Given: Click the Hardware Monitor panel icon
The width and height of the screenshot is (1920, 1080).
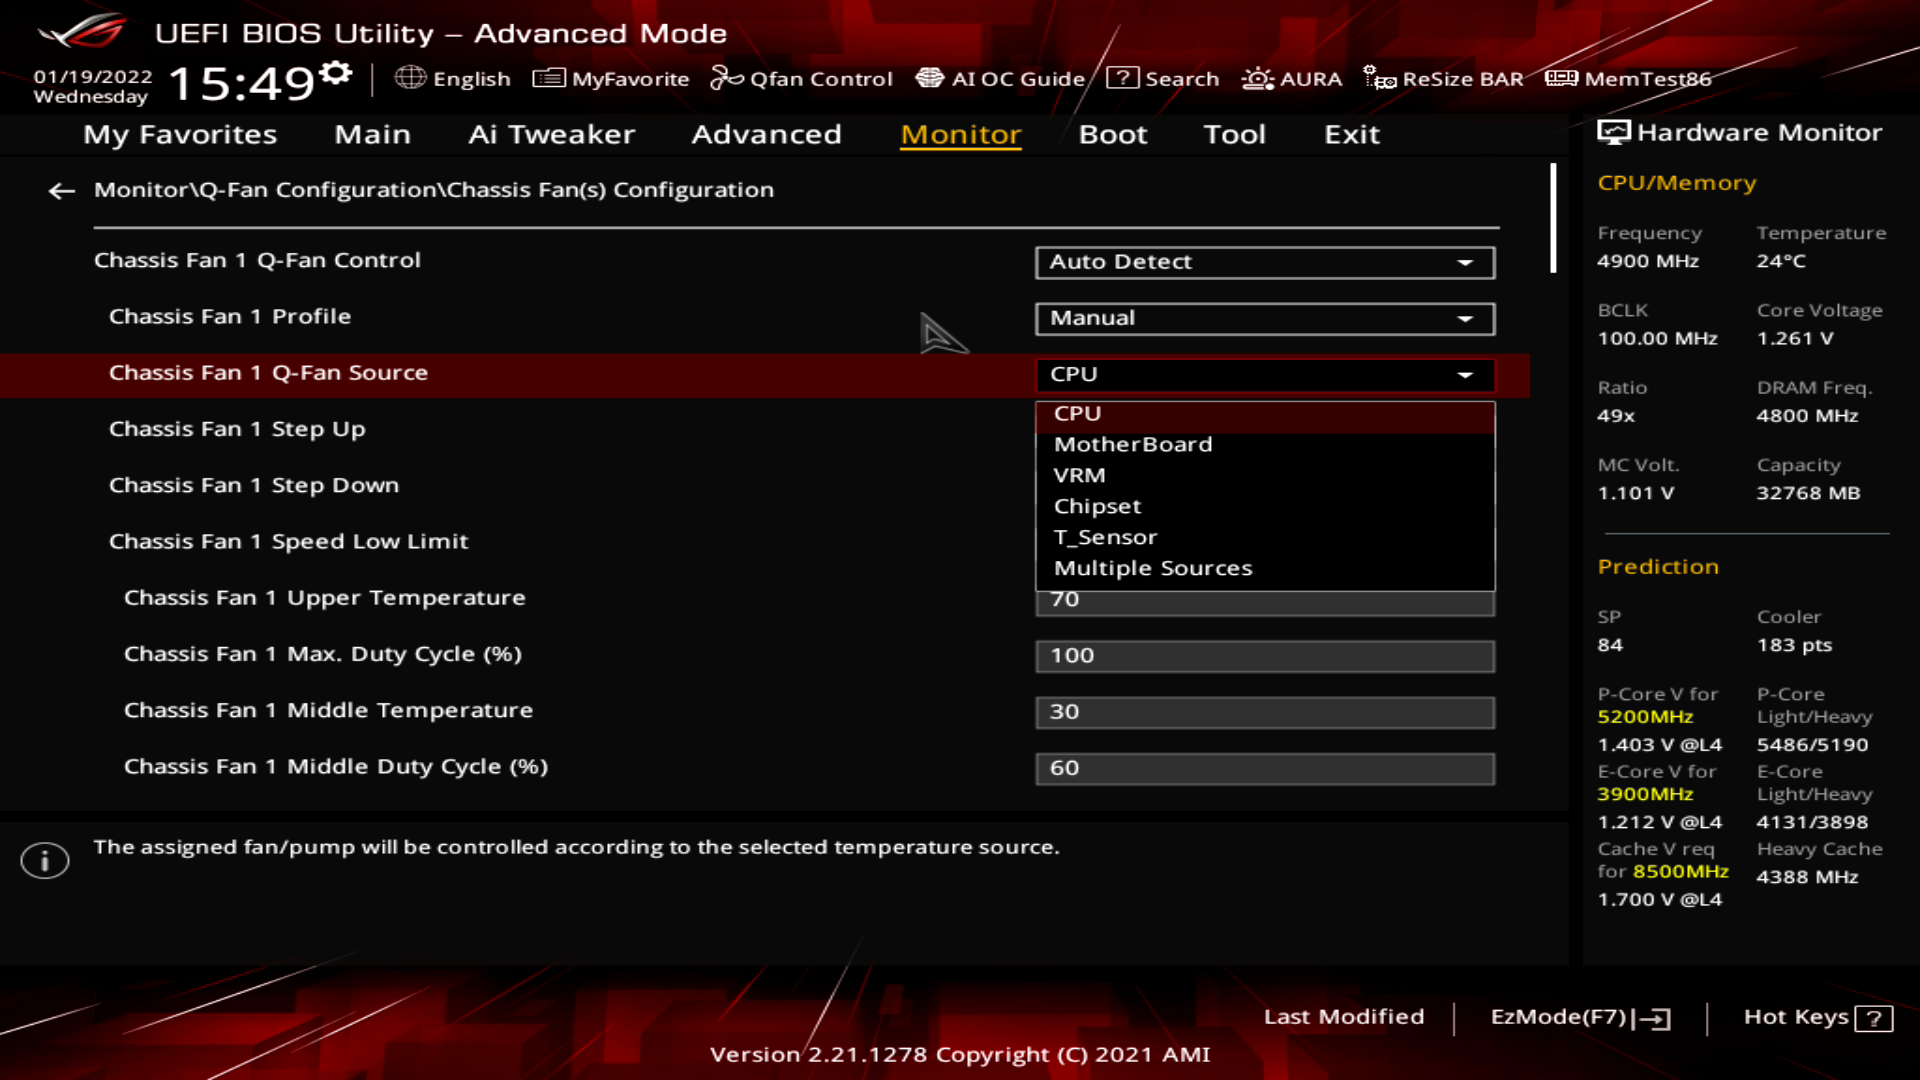Looking at the screenshot, I should pos(1613,131).
